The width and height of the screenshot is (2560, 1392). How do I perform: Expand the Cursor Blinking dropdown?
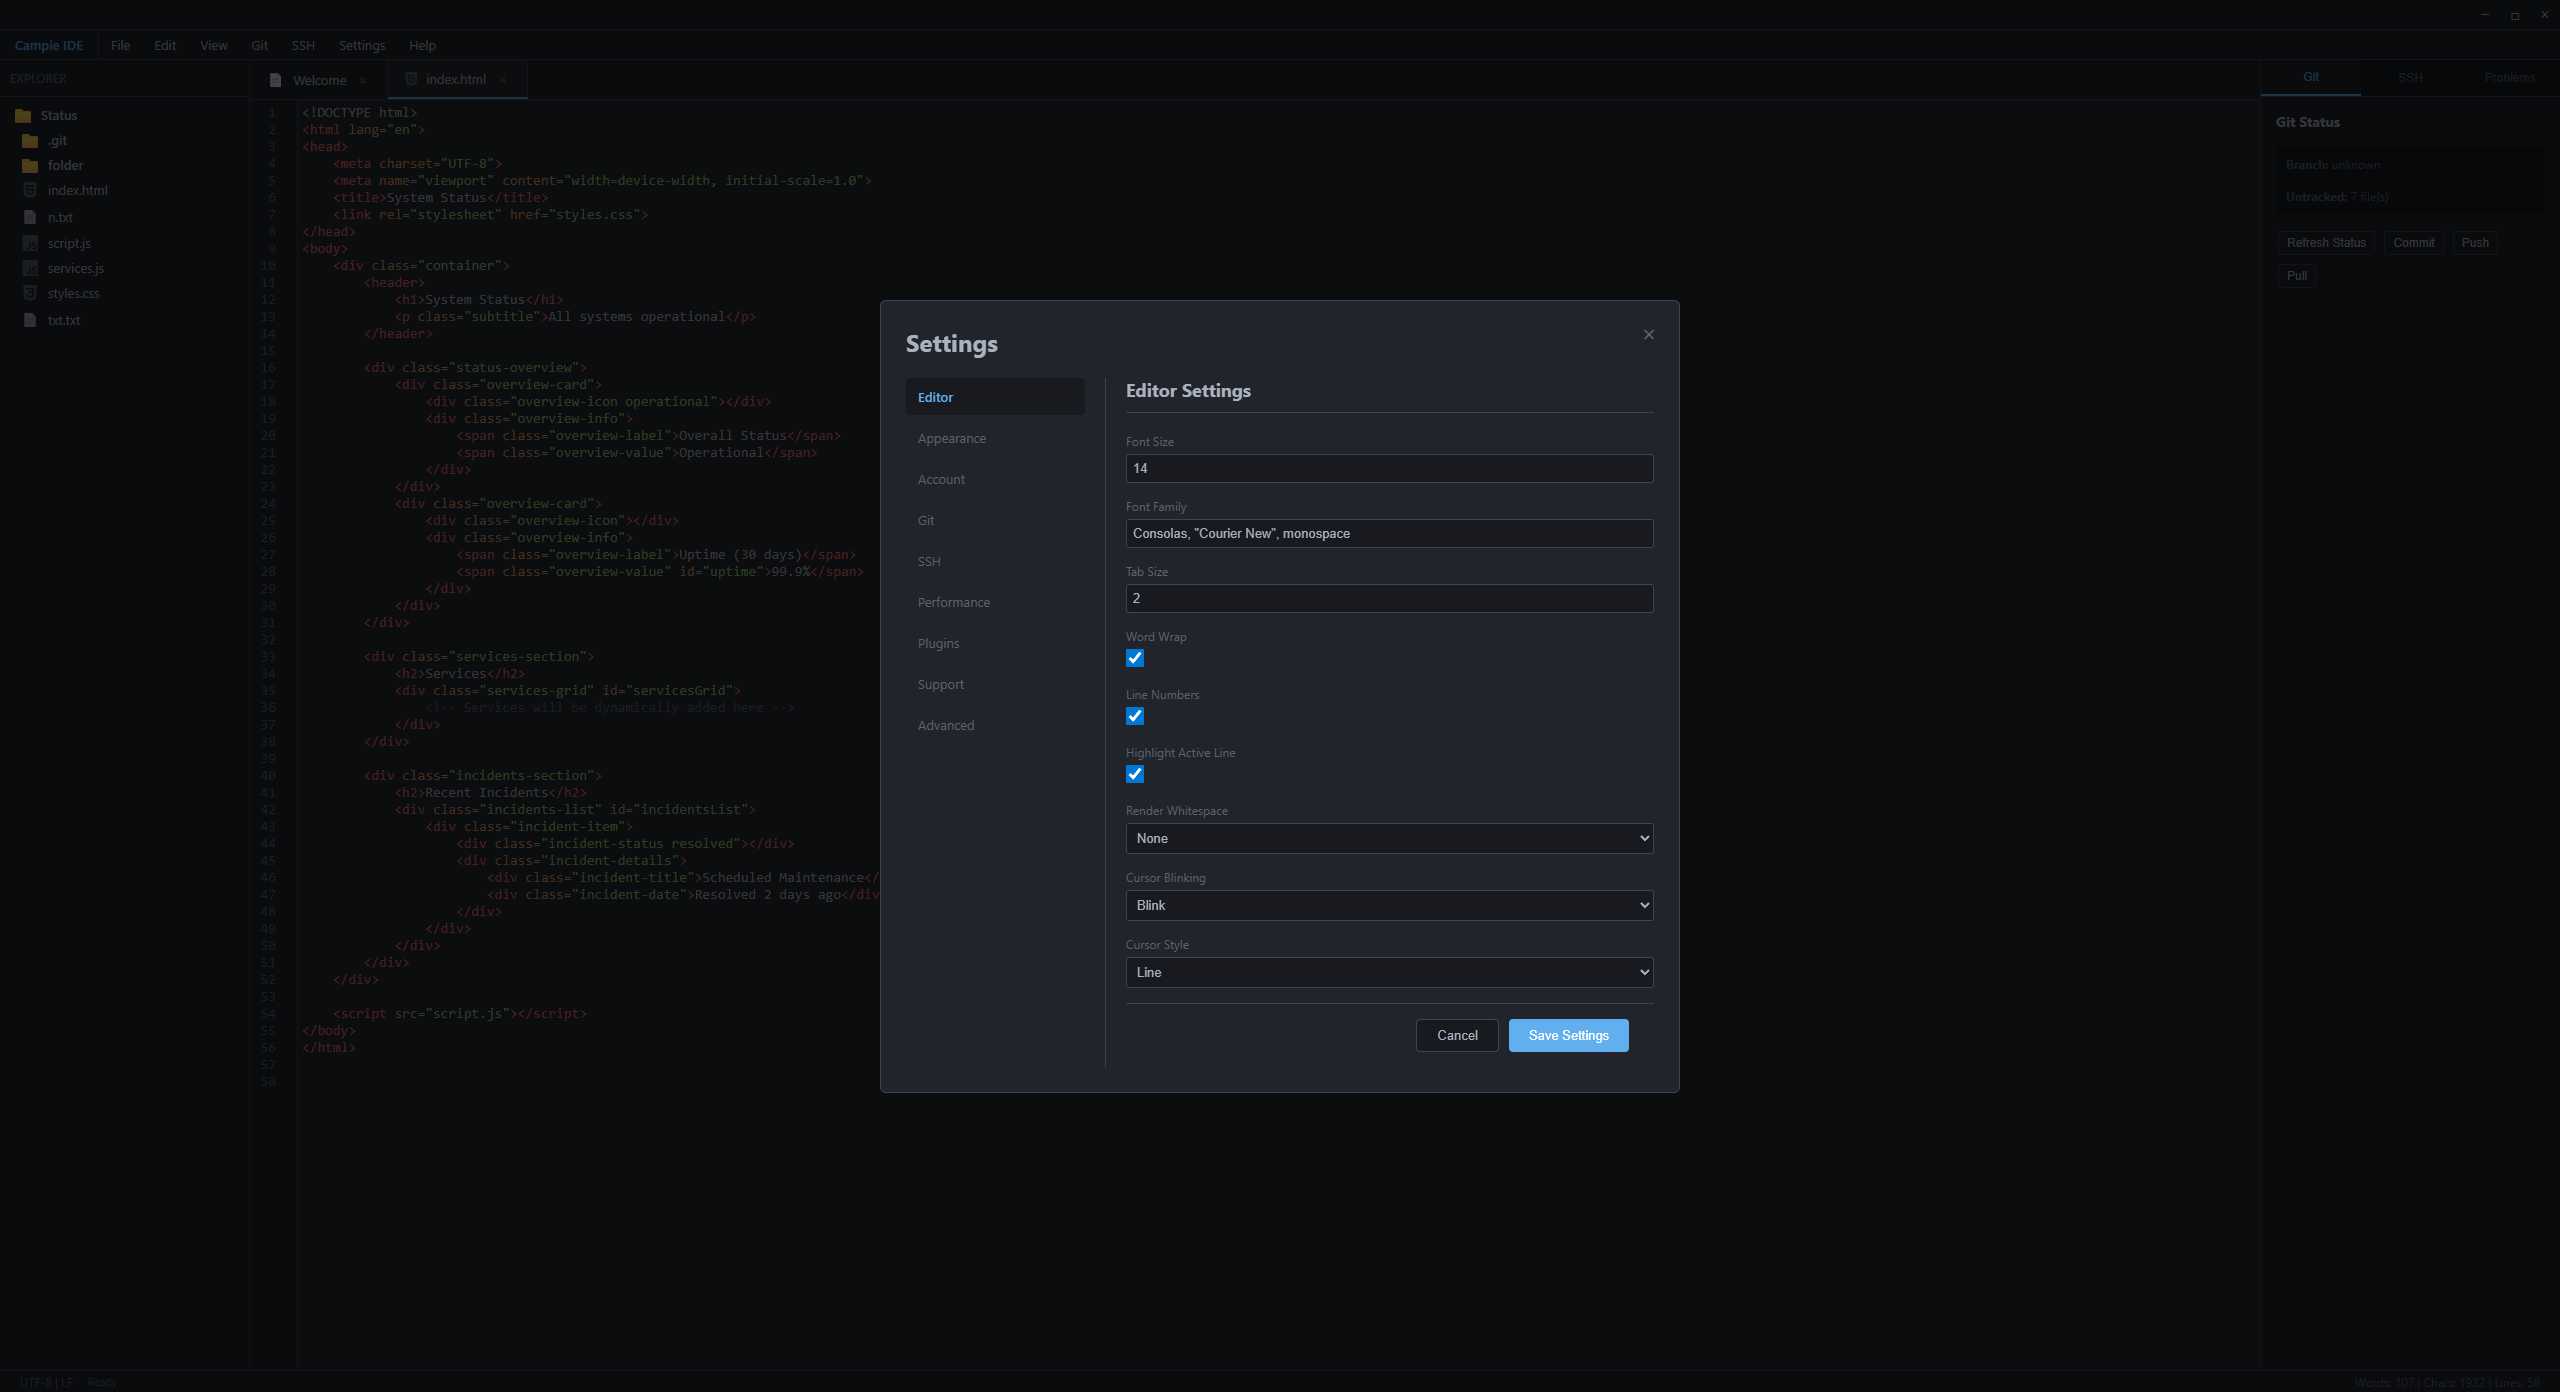[1388, 905]
